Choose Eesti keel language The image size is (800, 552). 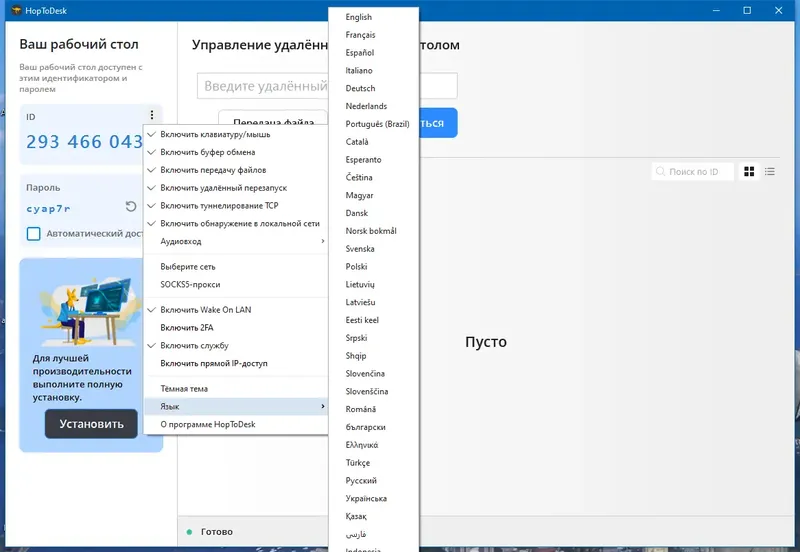(373, 320)
